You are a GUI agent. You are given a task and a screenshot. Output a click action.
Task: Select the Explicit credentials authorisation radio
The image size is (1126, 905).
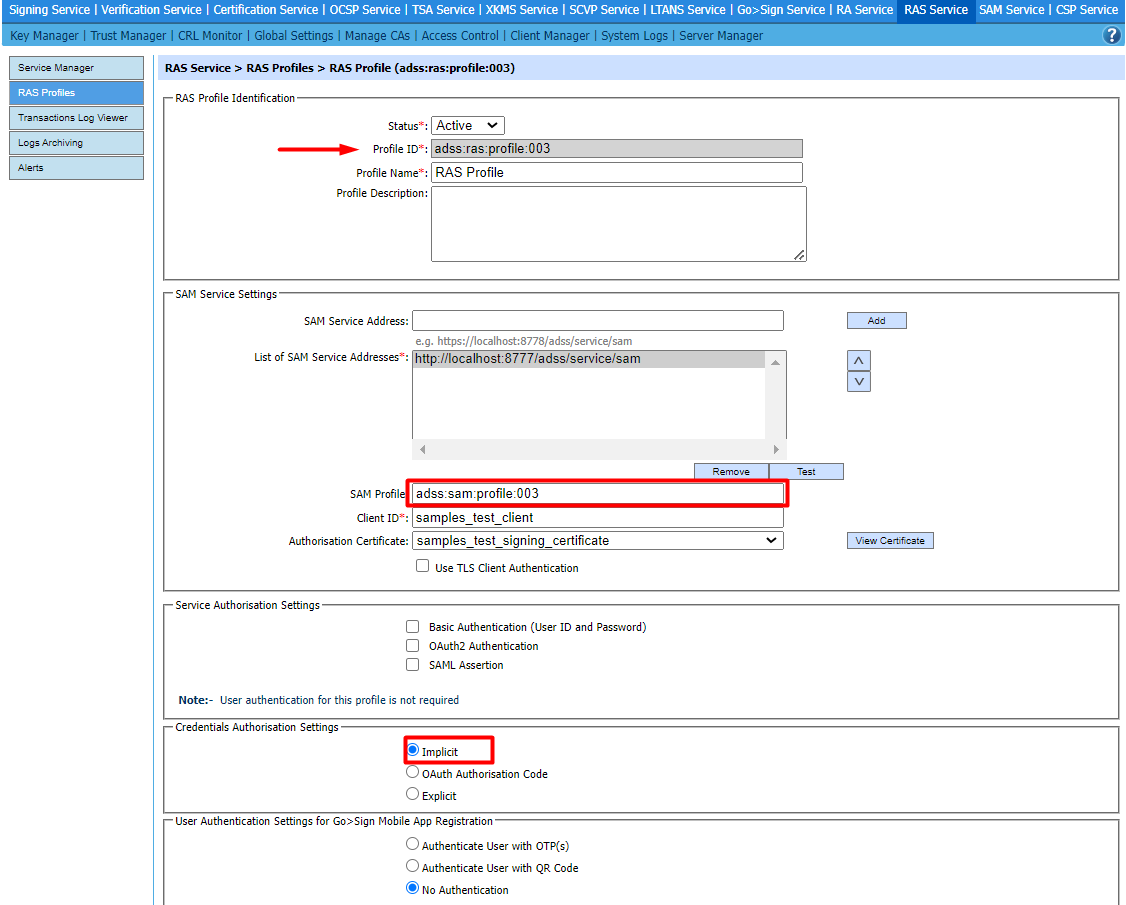pyautogui.click(x=412, y=794)
